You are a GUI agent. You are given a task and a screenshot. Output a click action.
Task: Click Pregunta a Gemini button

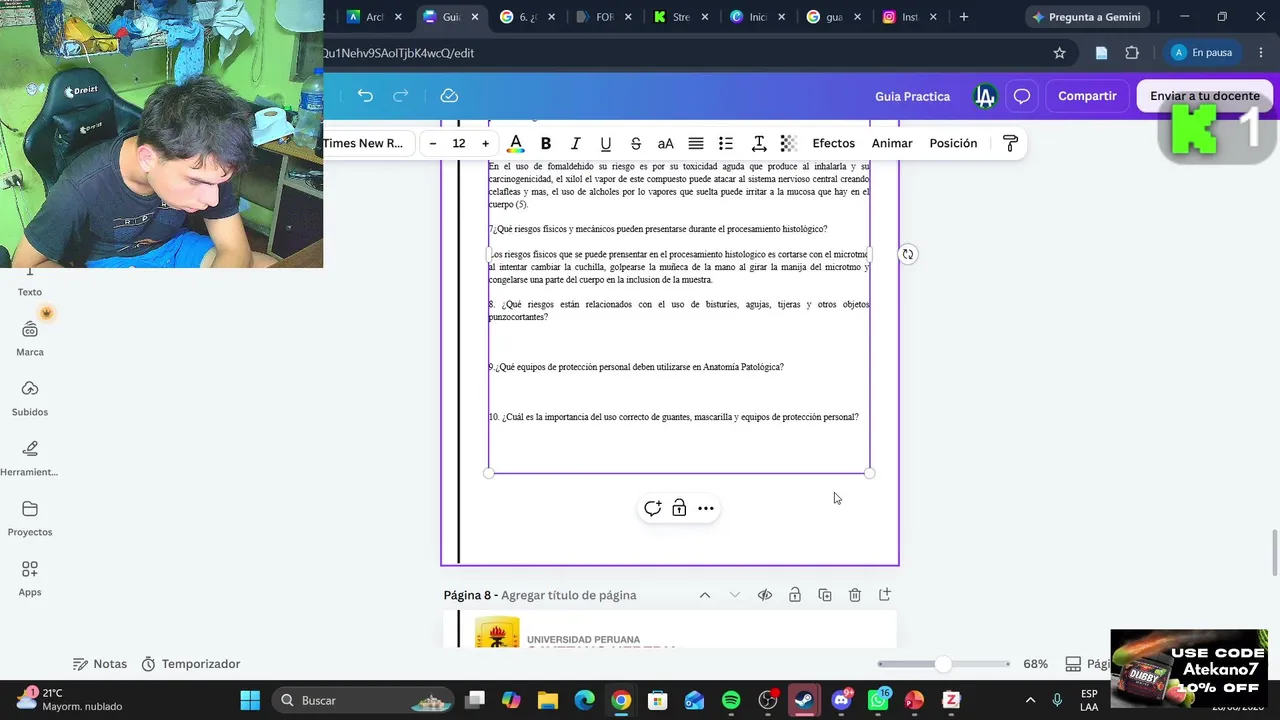point(1086,17)
